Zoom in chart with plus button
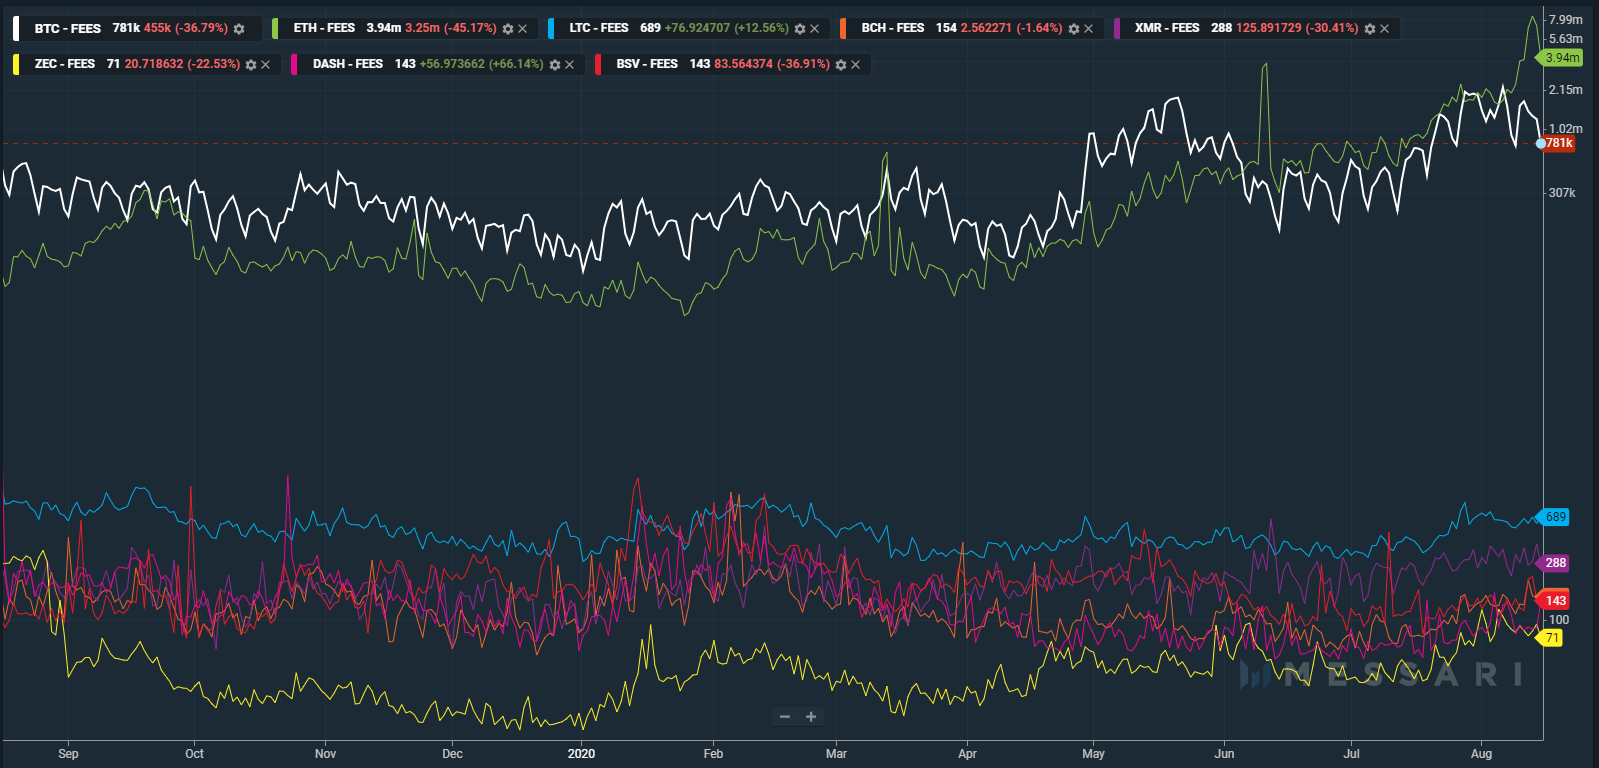Screen dimensions: 1599x768 [811, 716]
